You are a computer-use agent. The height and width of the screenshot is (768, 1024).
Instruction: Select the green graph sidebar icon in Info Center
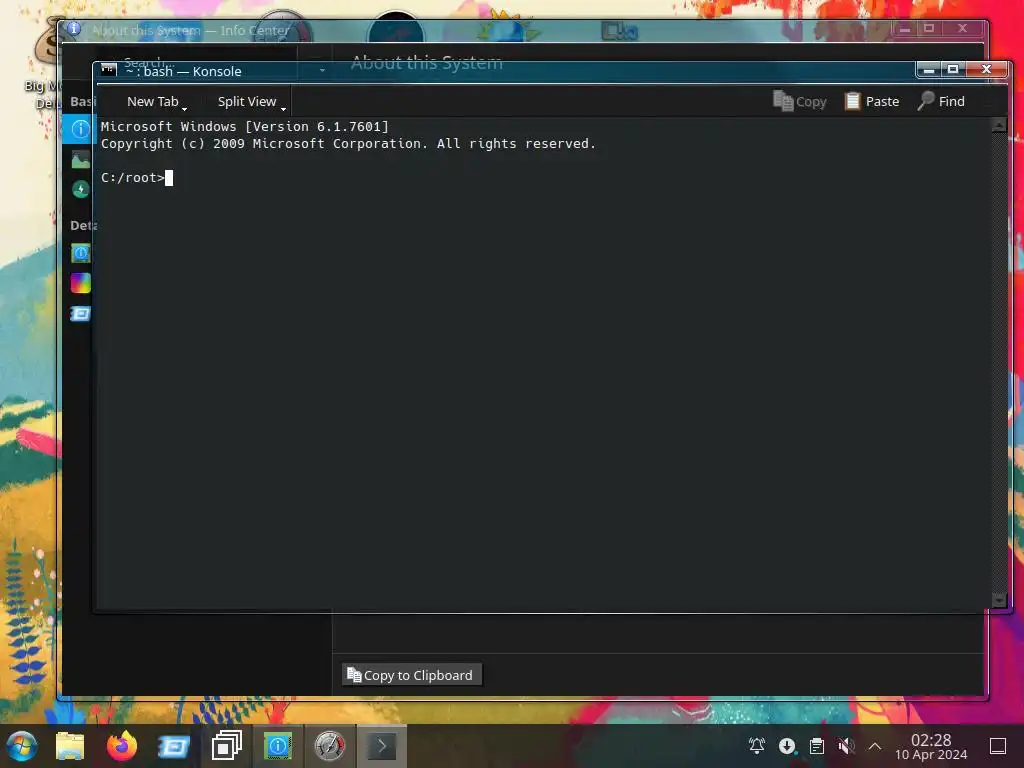80,159
